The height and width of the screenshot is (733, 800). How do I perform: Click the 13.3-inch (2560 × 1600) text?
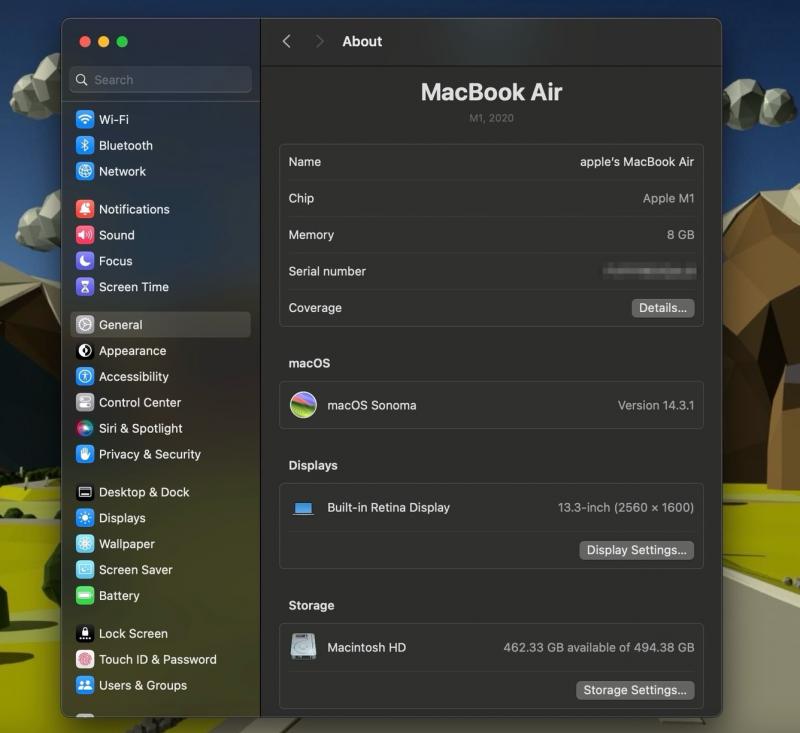pos(626,508)
